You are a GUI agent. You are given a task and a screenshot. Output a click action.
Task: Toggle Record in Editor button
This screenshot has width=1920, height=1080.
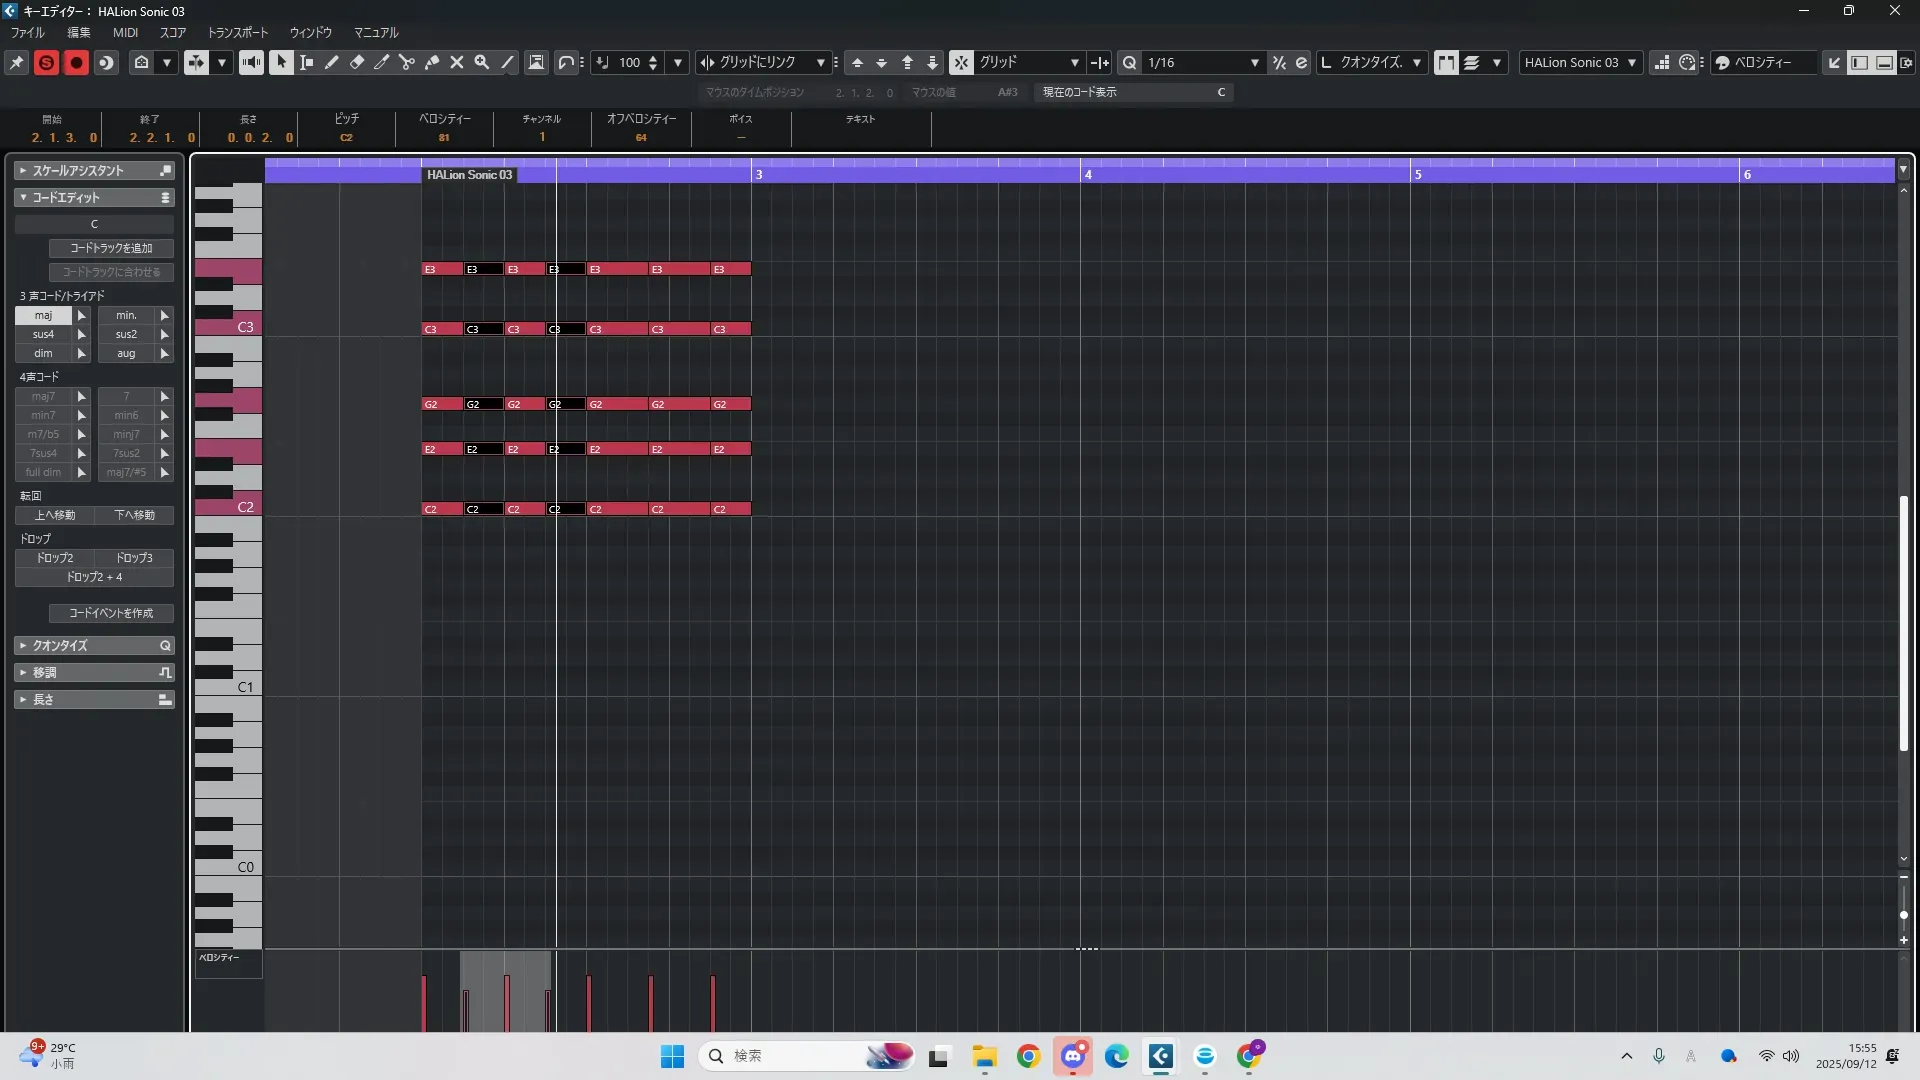click(76, 62)
